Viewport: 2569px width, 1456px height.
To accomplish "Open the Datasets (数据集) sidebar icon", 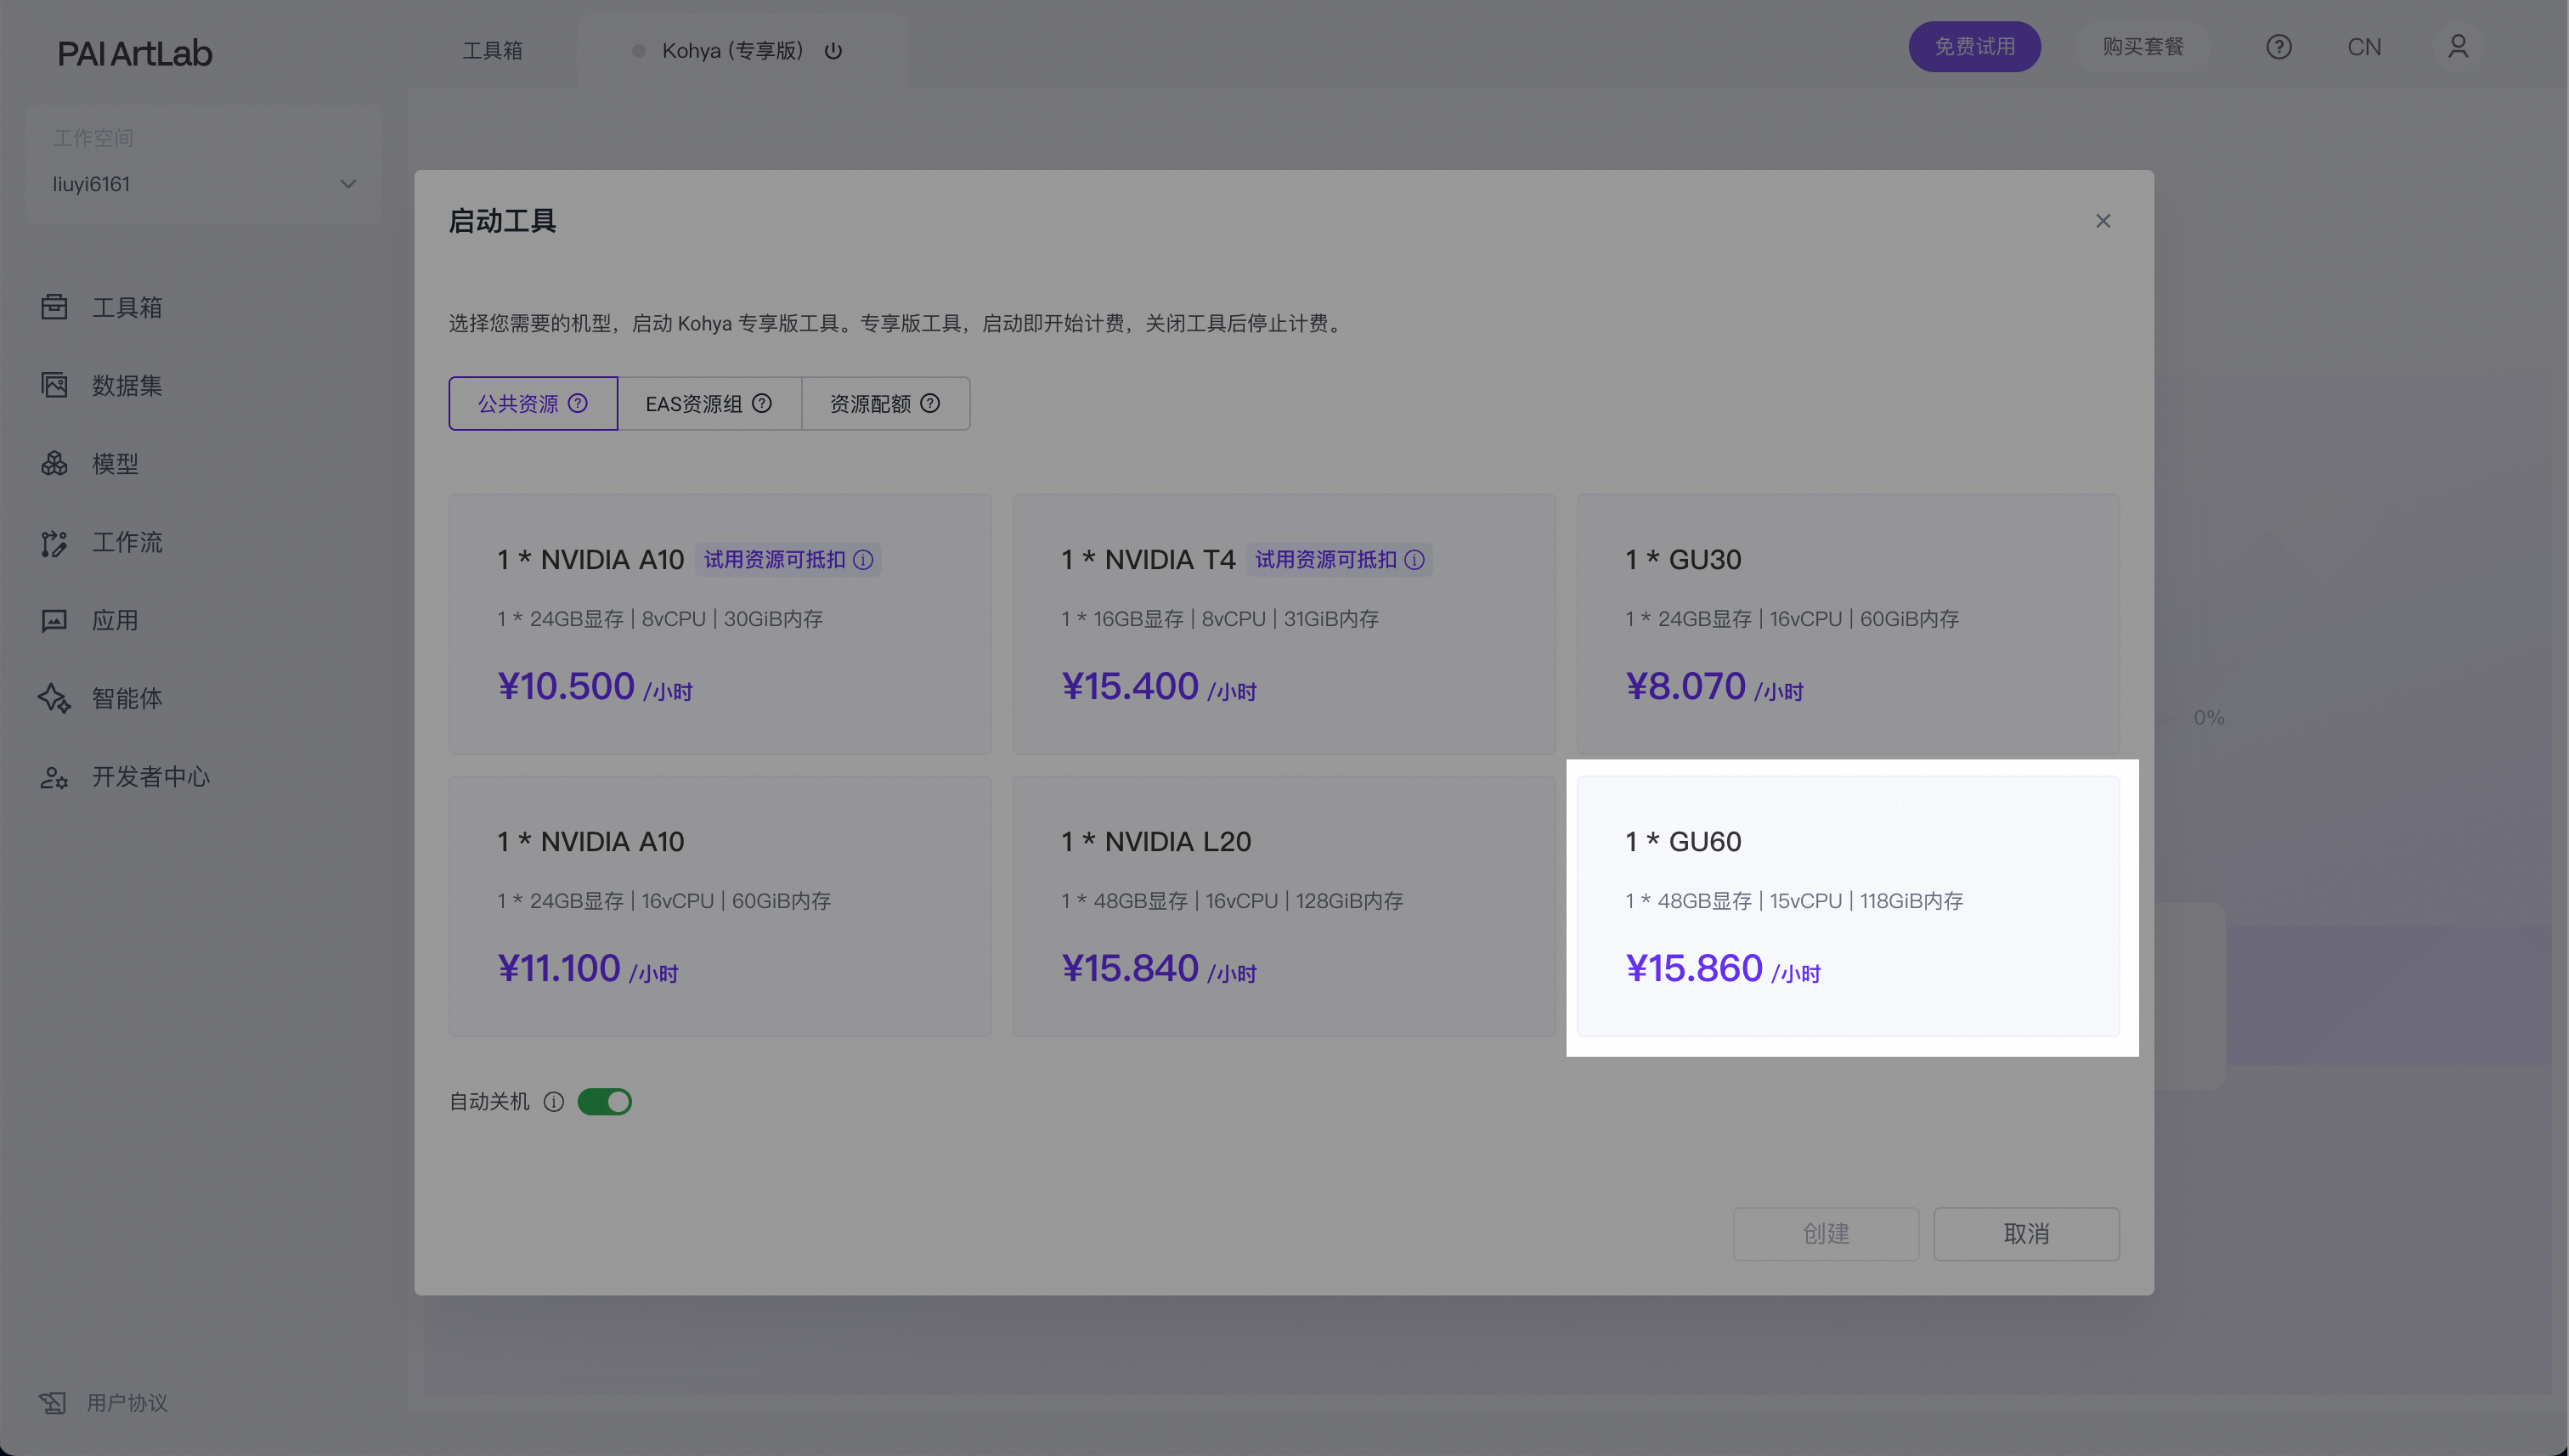I will [x=54, y=385].
